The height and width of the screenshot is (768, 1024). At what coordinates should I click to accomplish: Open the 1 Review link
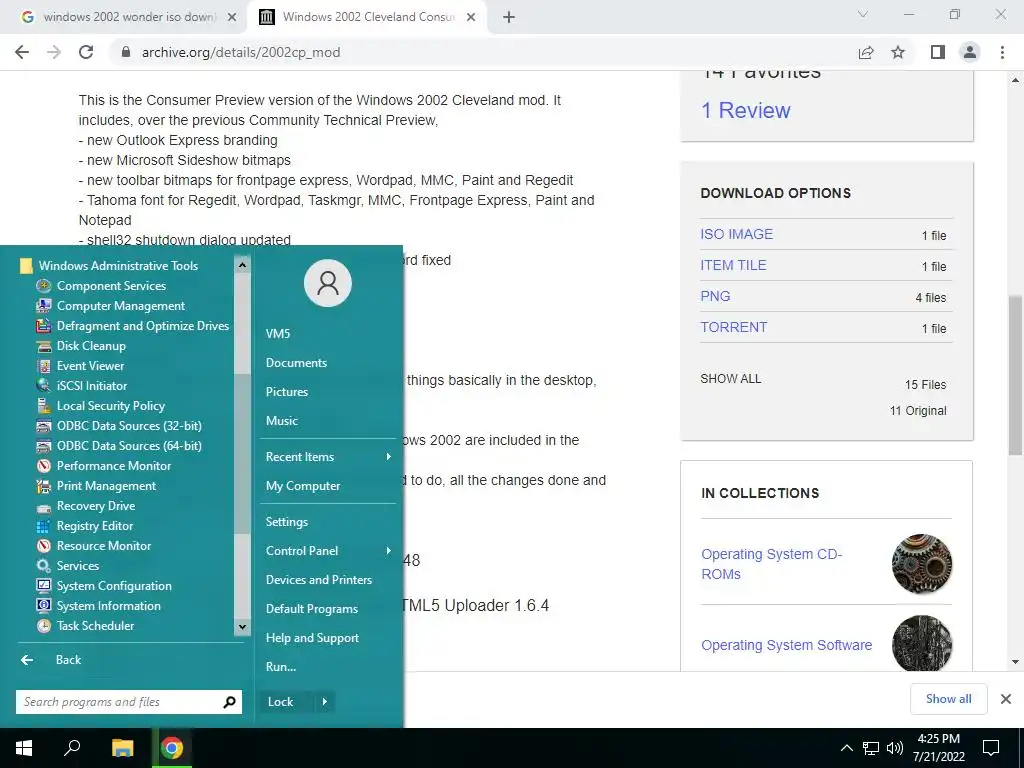[x=746, y=110]
